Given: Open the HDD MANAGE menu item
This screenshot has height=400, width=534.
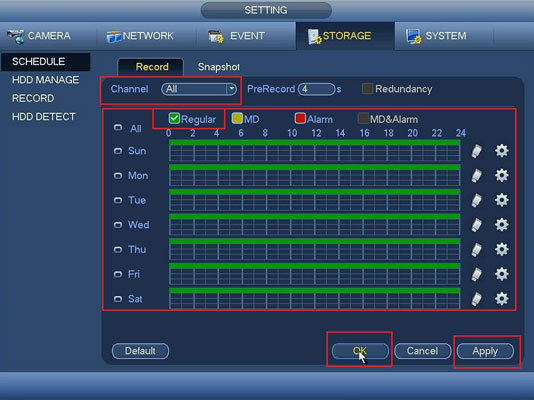Looking at the screenshot, I should [x=45, y=80].
